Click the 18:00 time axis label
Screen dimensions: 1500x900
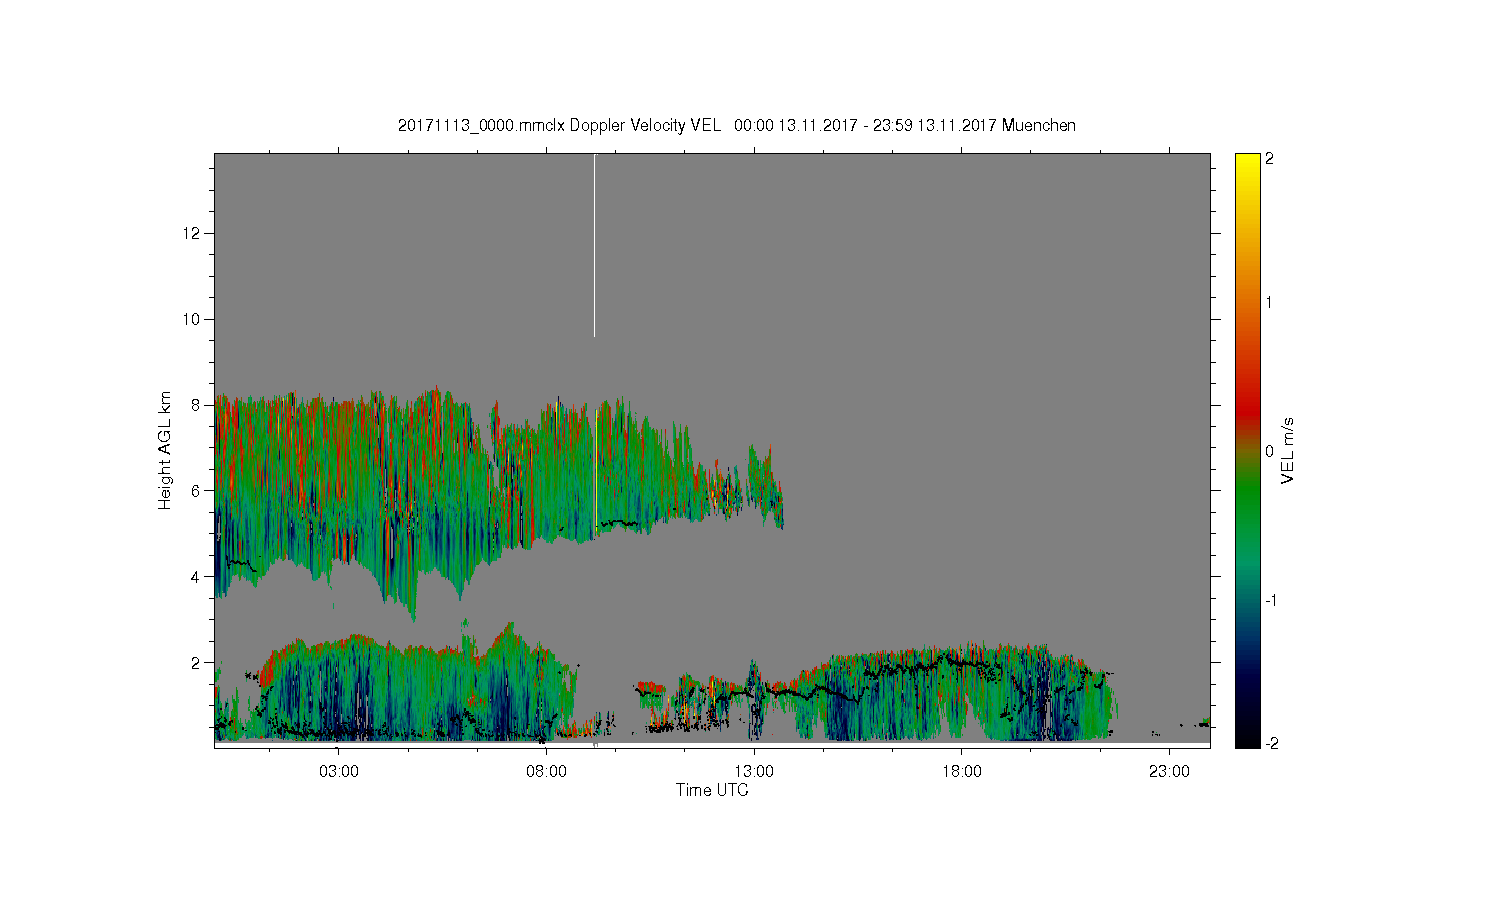click(961, 772)
